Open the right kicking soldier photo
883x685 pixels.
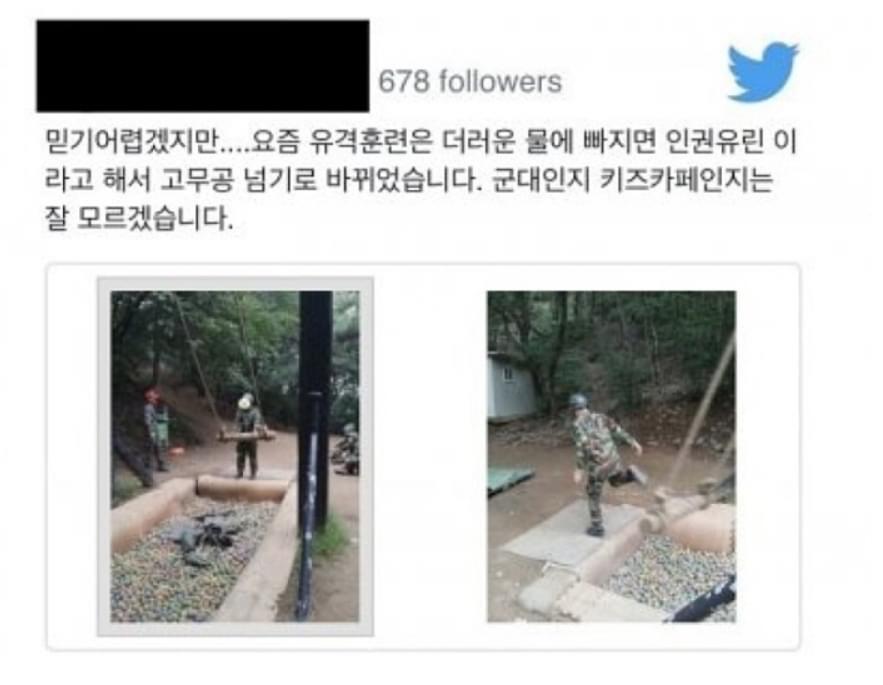pos(611,456)
